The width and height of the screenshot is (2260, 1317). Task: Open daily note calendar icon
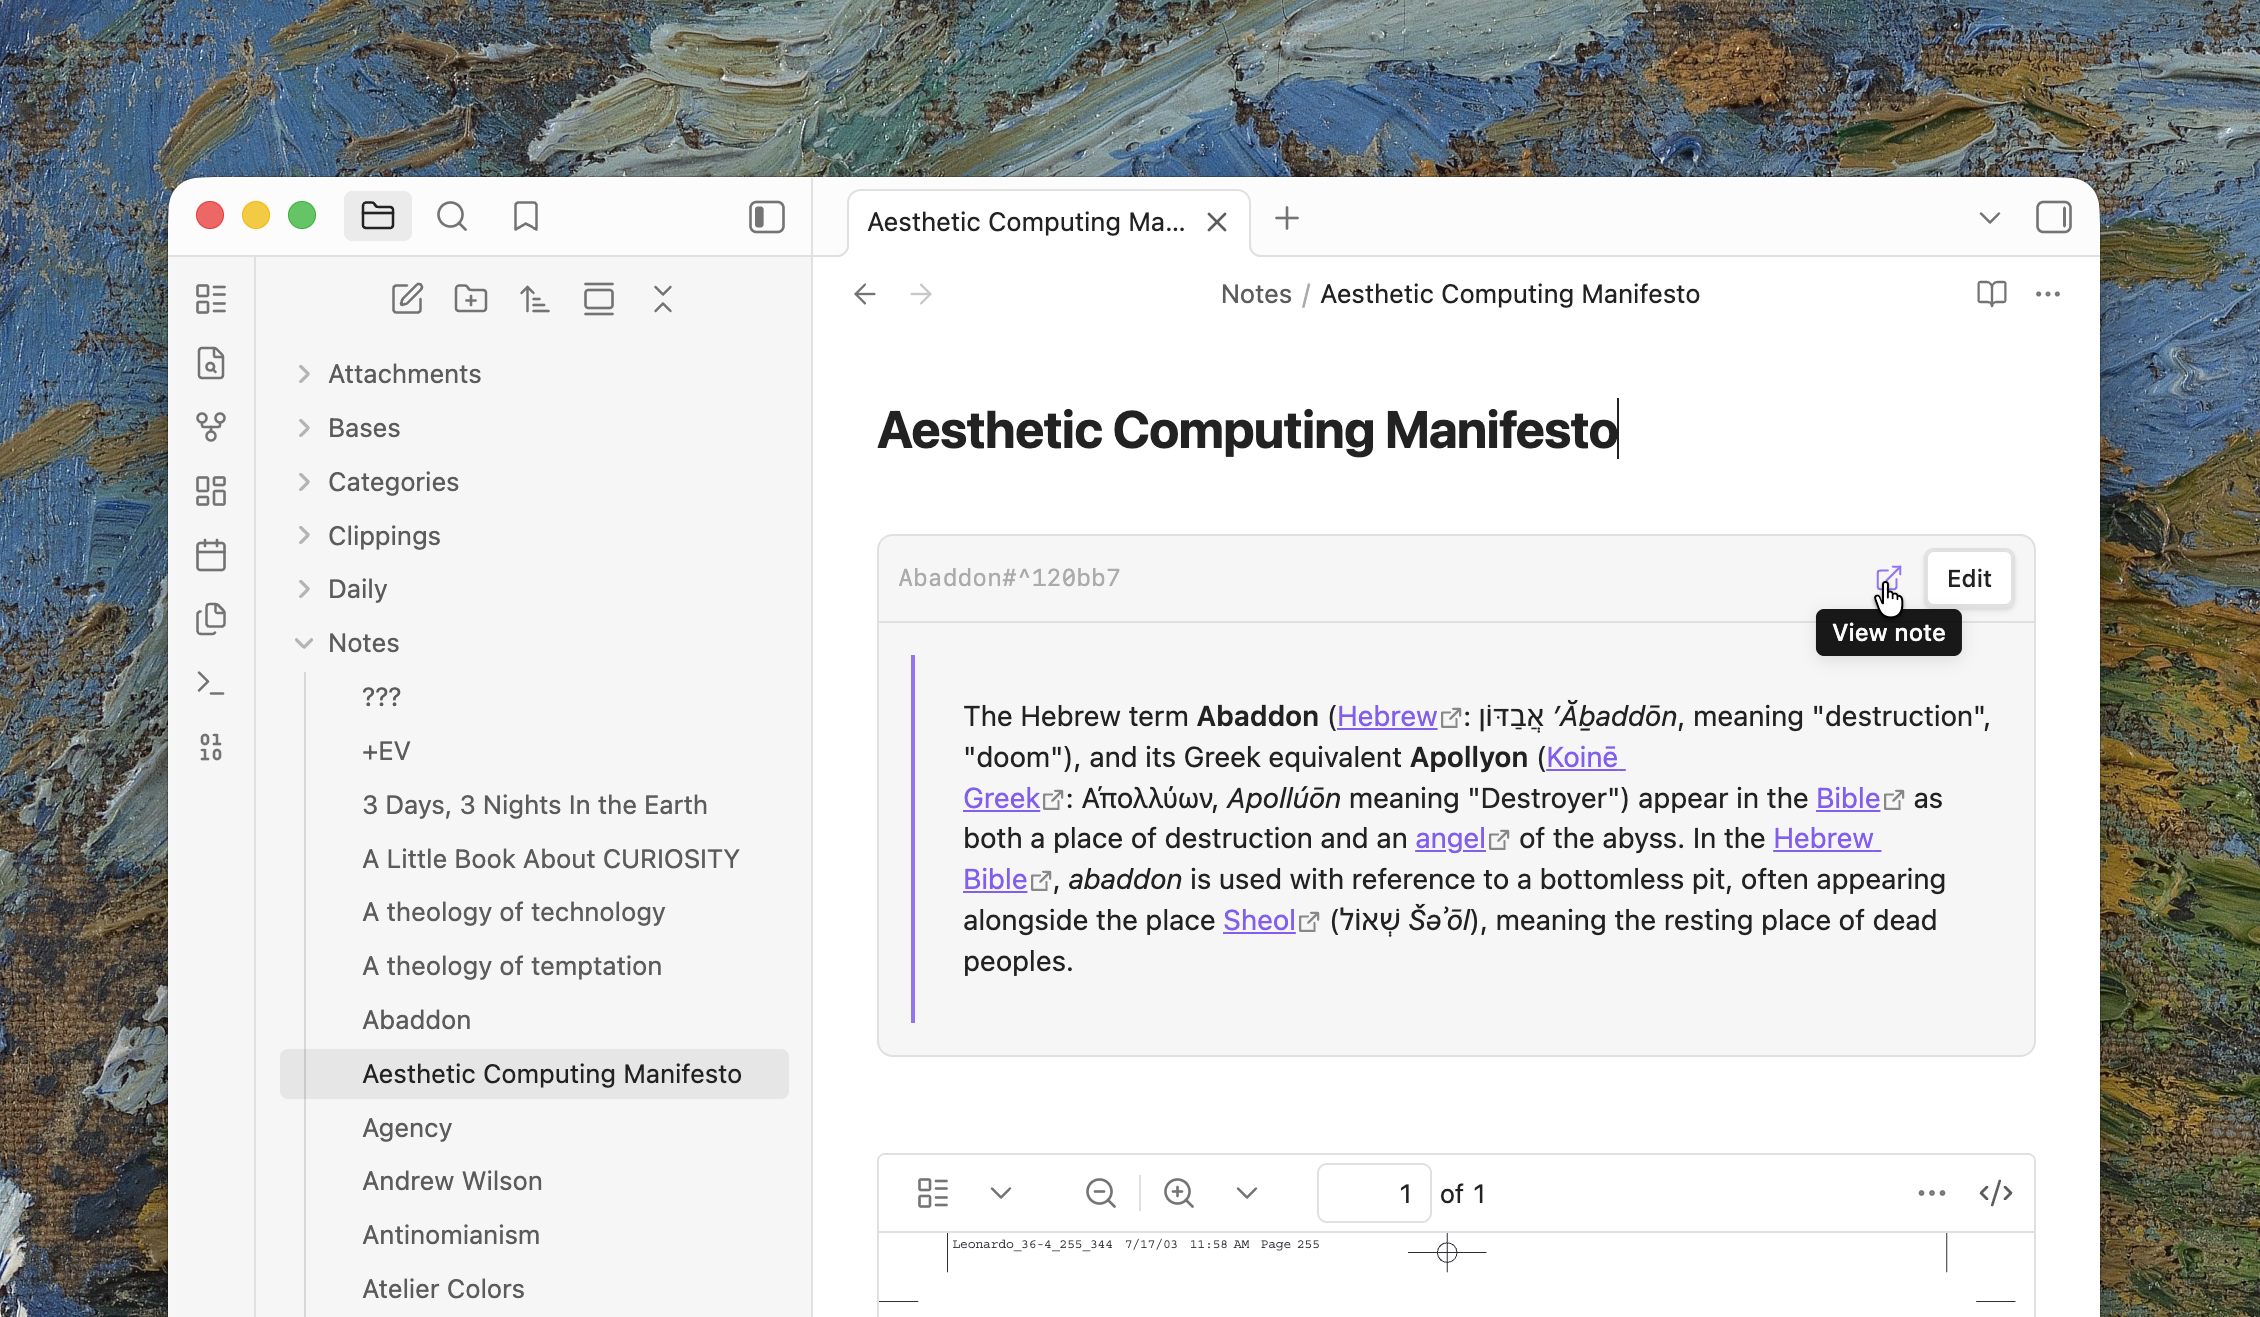[x=211, y=555]
